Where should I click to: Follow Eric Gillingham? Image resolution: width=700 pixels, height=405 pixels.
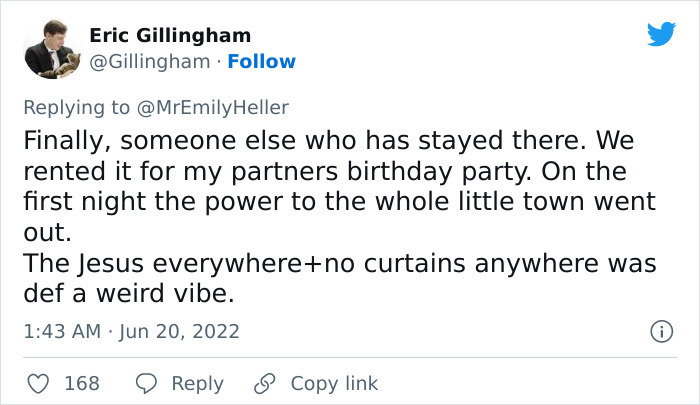[x=261, y=62]
